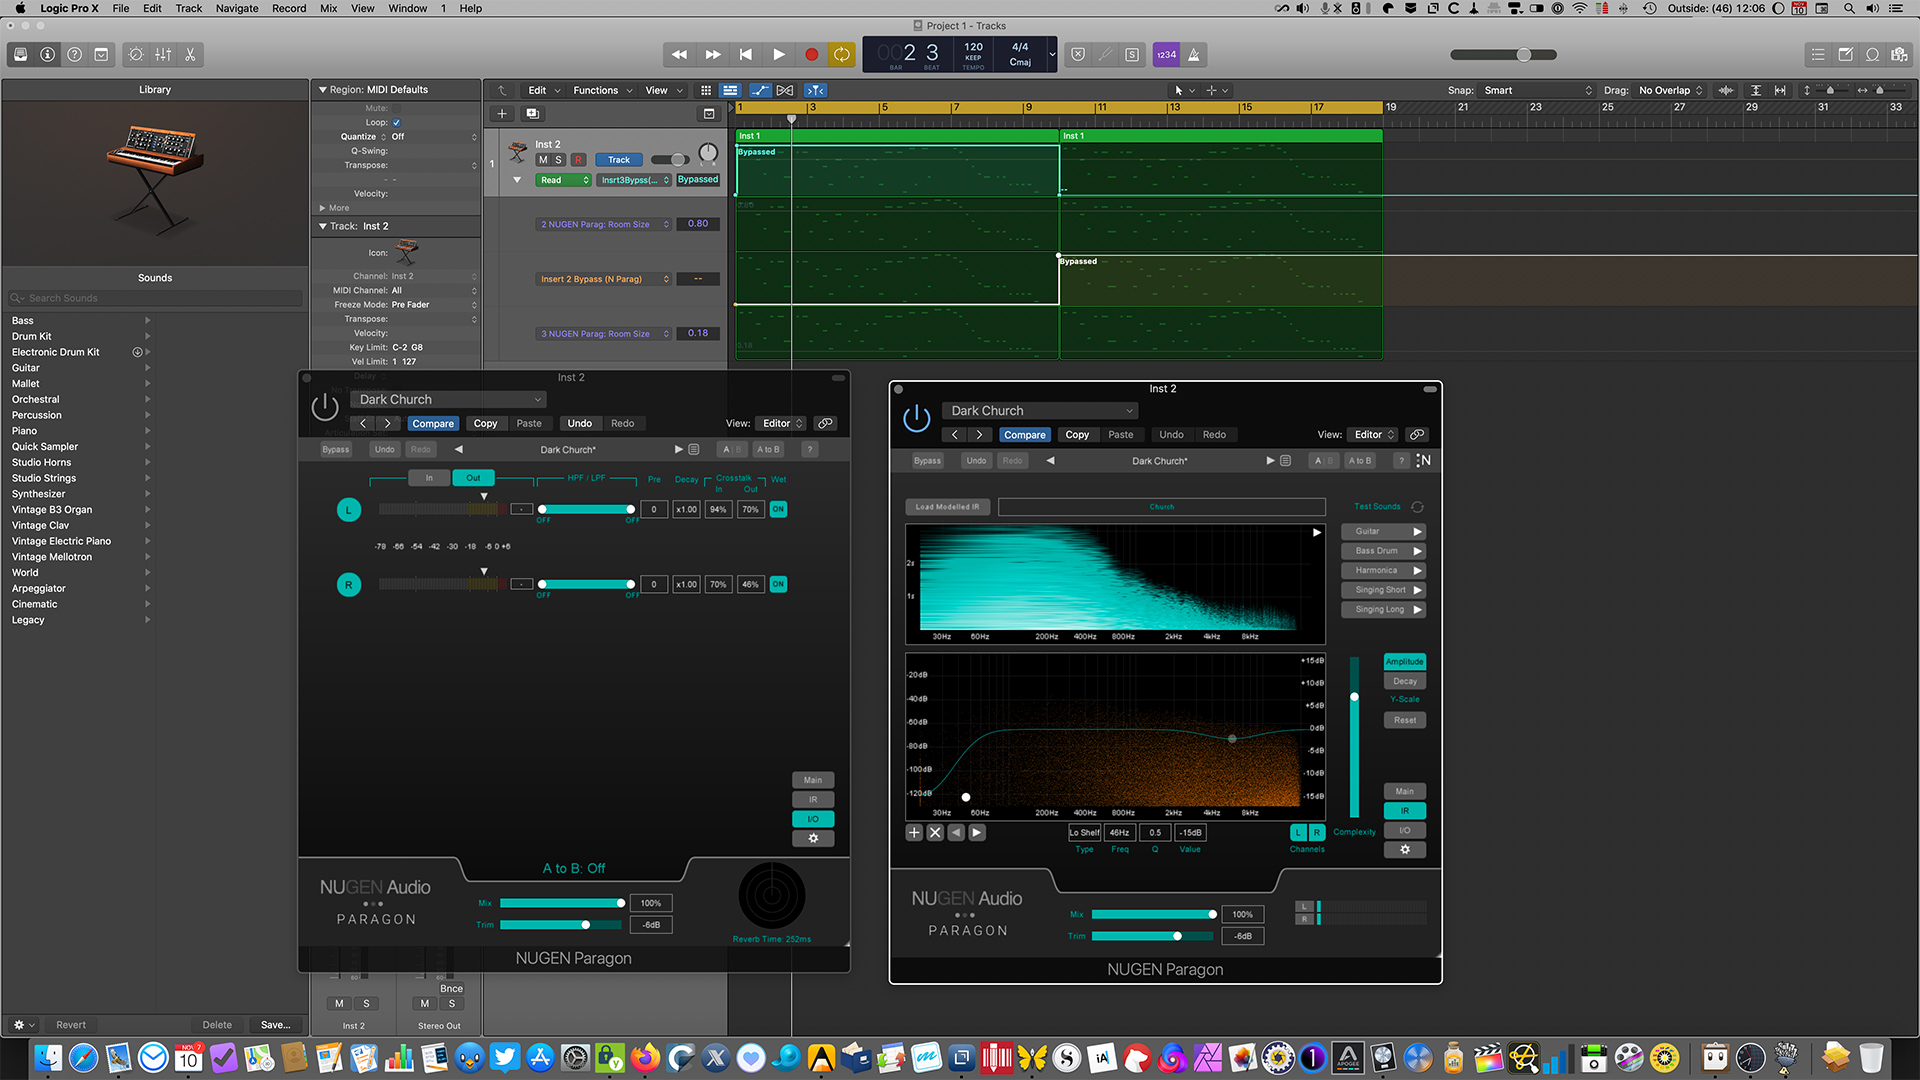Toggle power button in right Paragon window
The image size is (1920, 1080).
pyautogui.click(x=917, y=418)
